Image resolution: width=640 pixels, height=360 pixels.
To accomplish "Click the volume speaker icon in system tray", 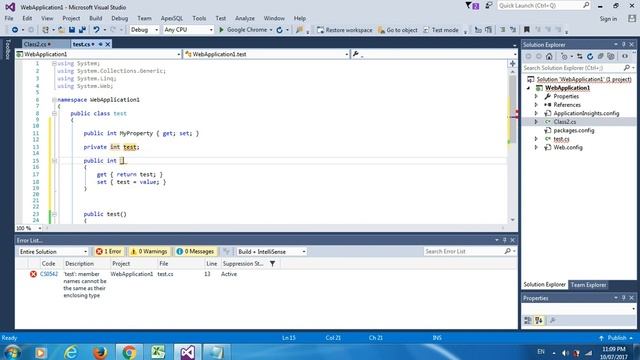I will pos(565,353).
